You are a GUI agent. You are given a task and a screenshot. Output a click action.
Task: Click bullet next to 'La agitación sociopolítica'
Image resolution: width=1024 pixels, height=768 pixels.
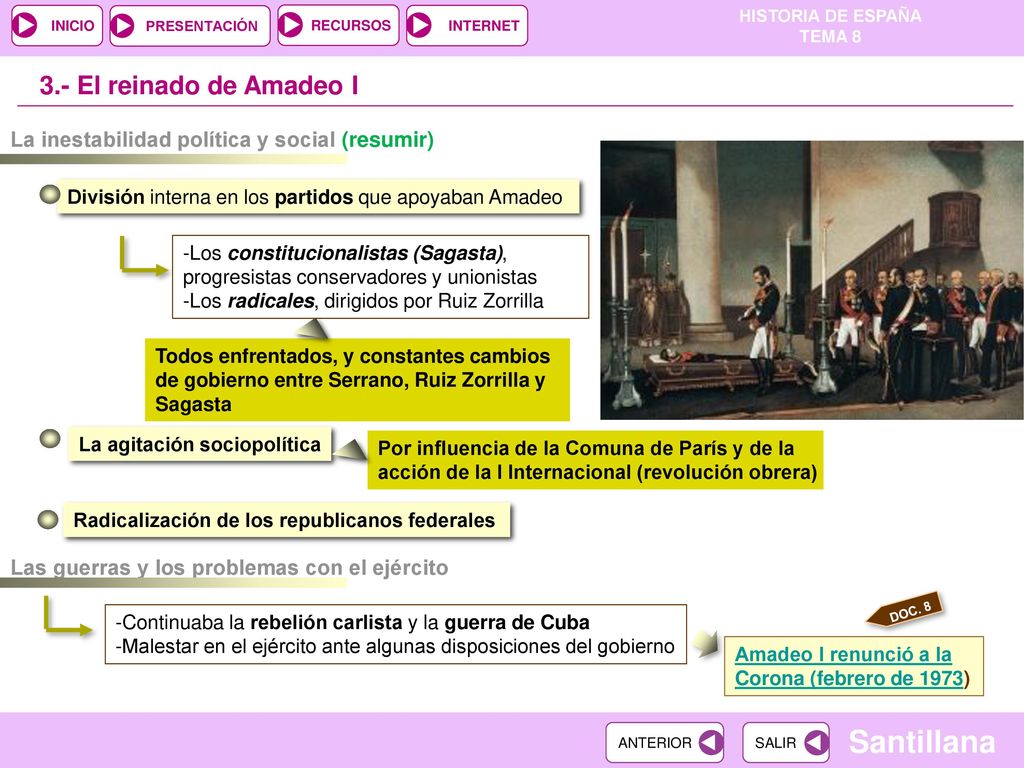click(50, 438)
